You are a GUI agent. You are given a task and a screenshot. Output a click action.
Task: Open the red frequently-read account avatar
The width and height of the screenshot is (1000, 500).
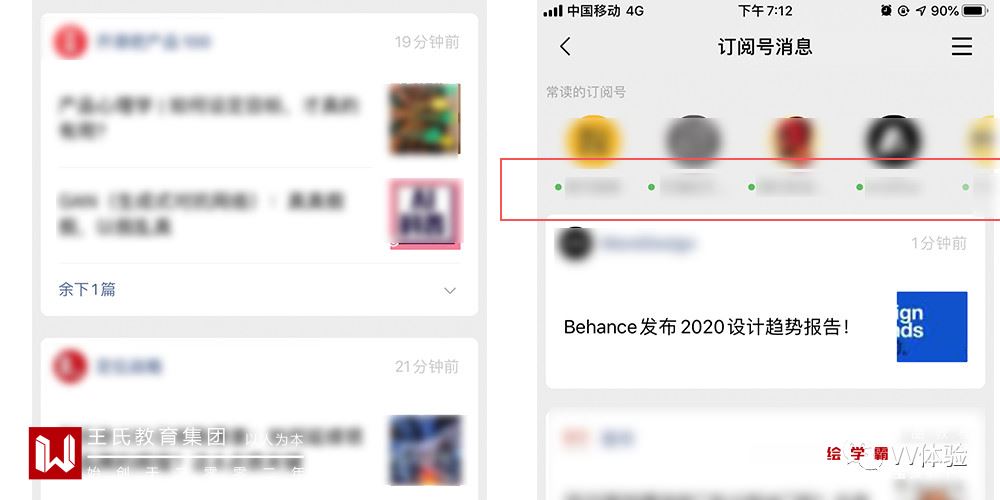[x=795, y=141]
